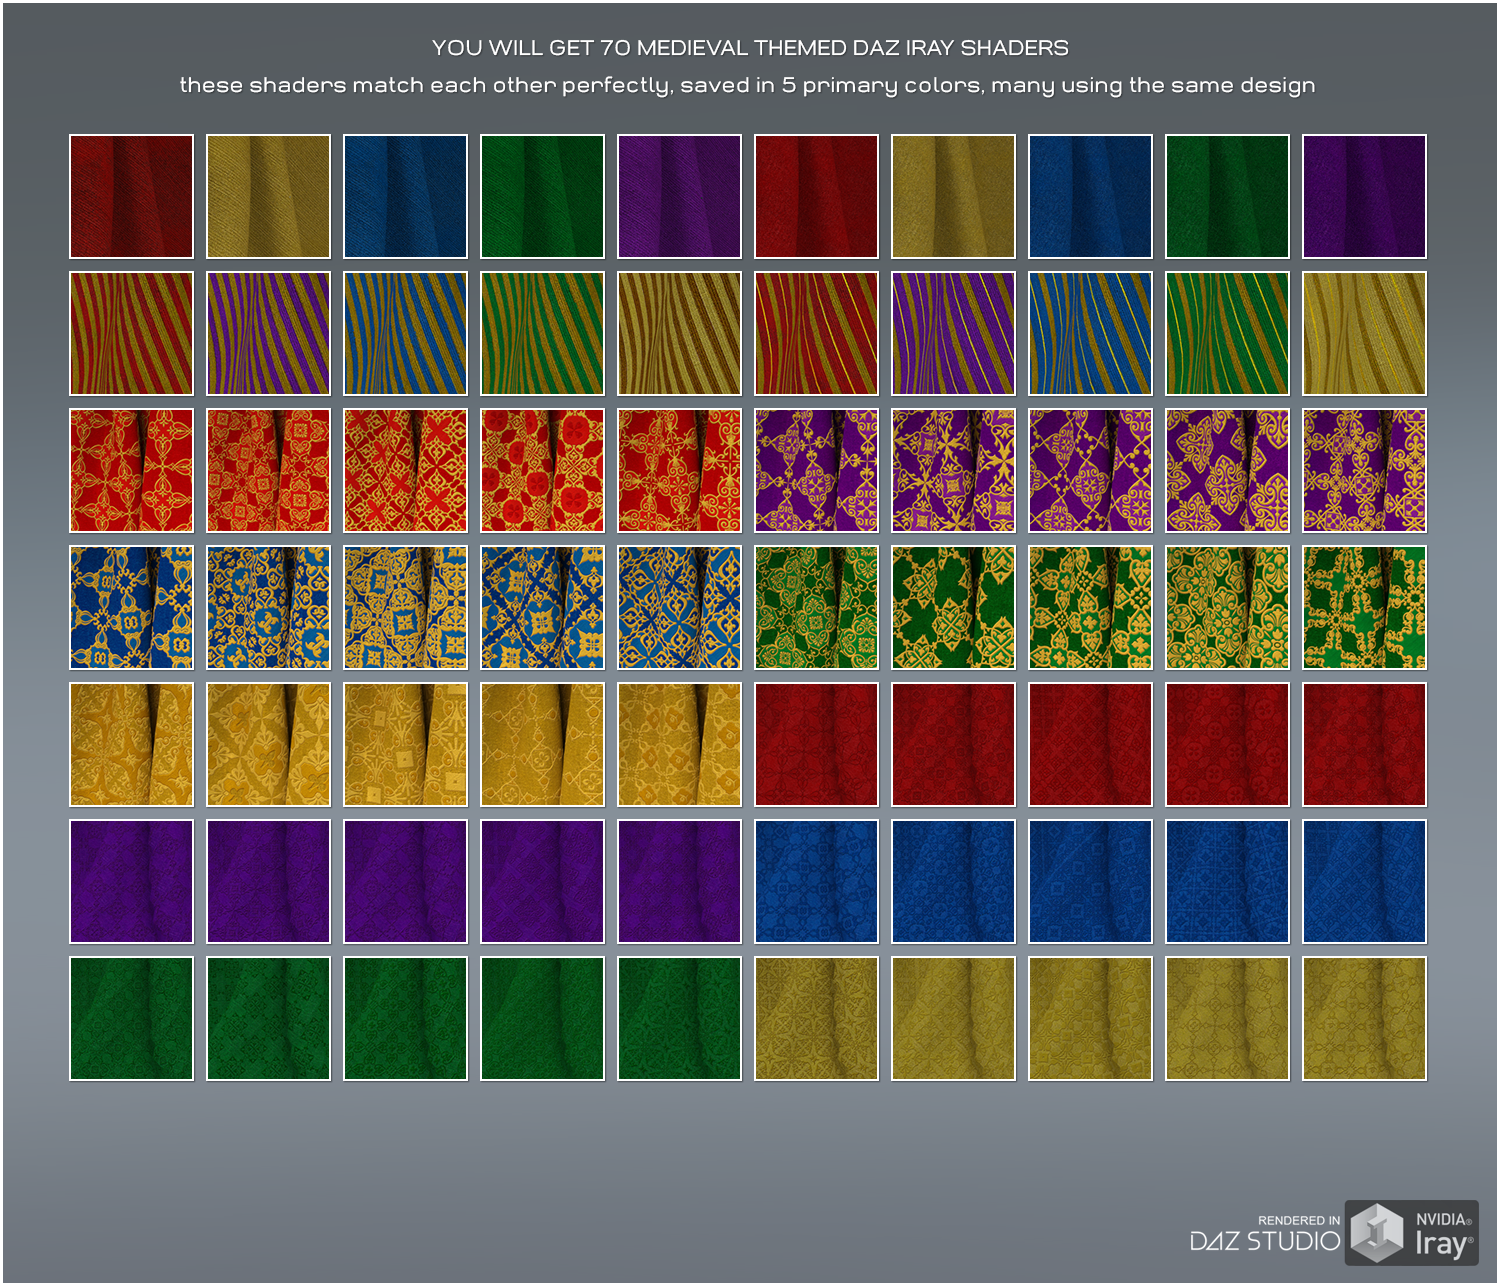Click the DAZ Studio logo text

pyautogui.click(x=1264, y=1241)
